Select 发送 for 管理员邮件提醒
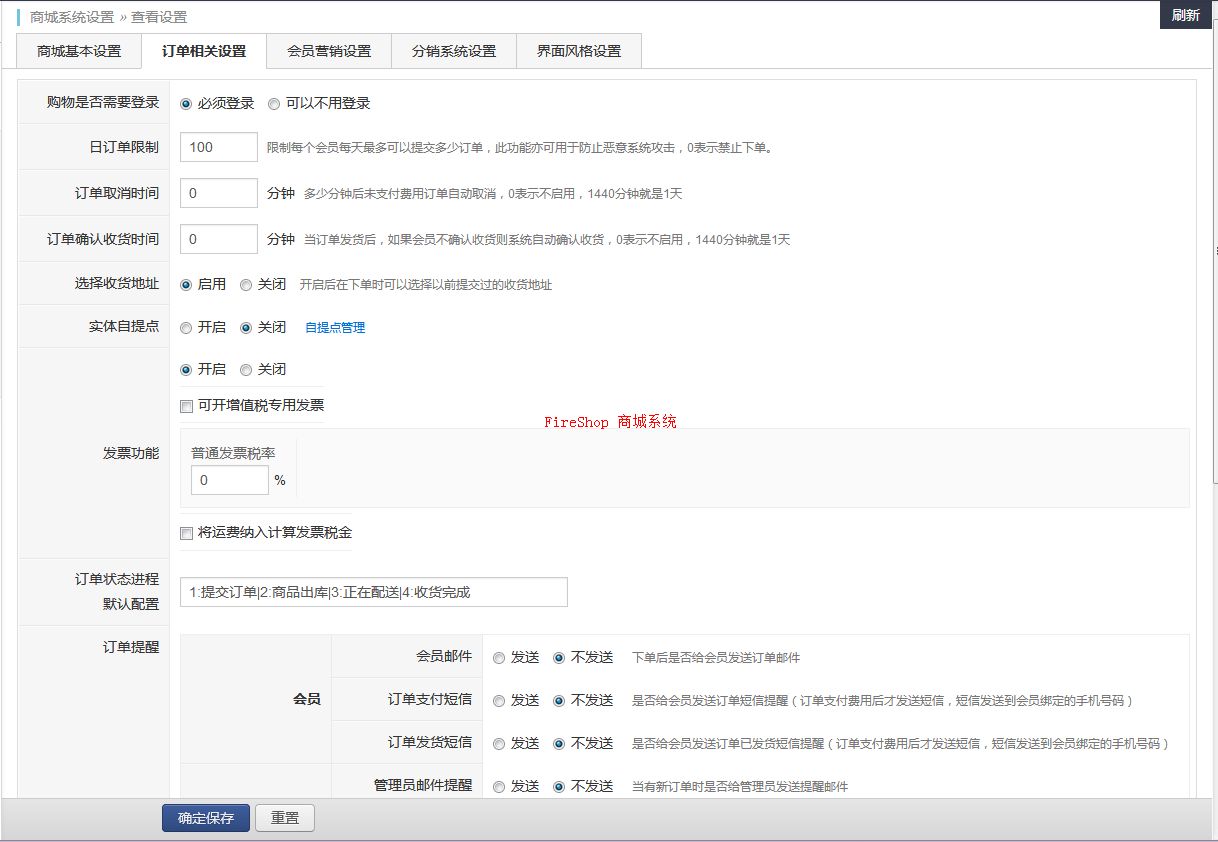 499,787
